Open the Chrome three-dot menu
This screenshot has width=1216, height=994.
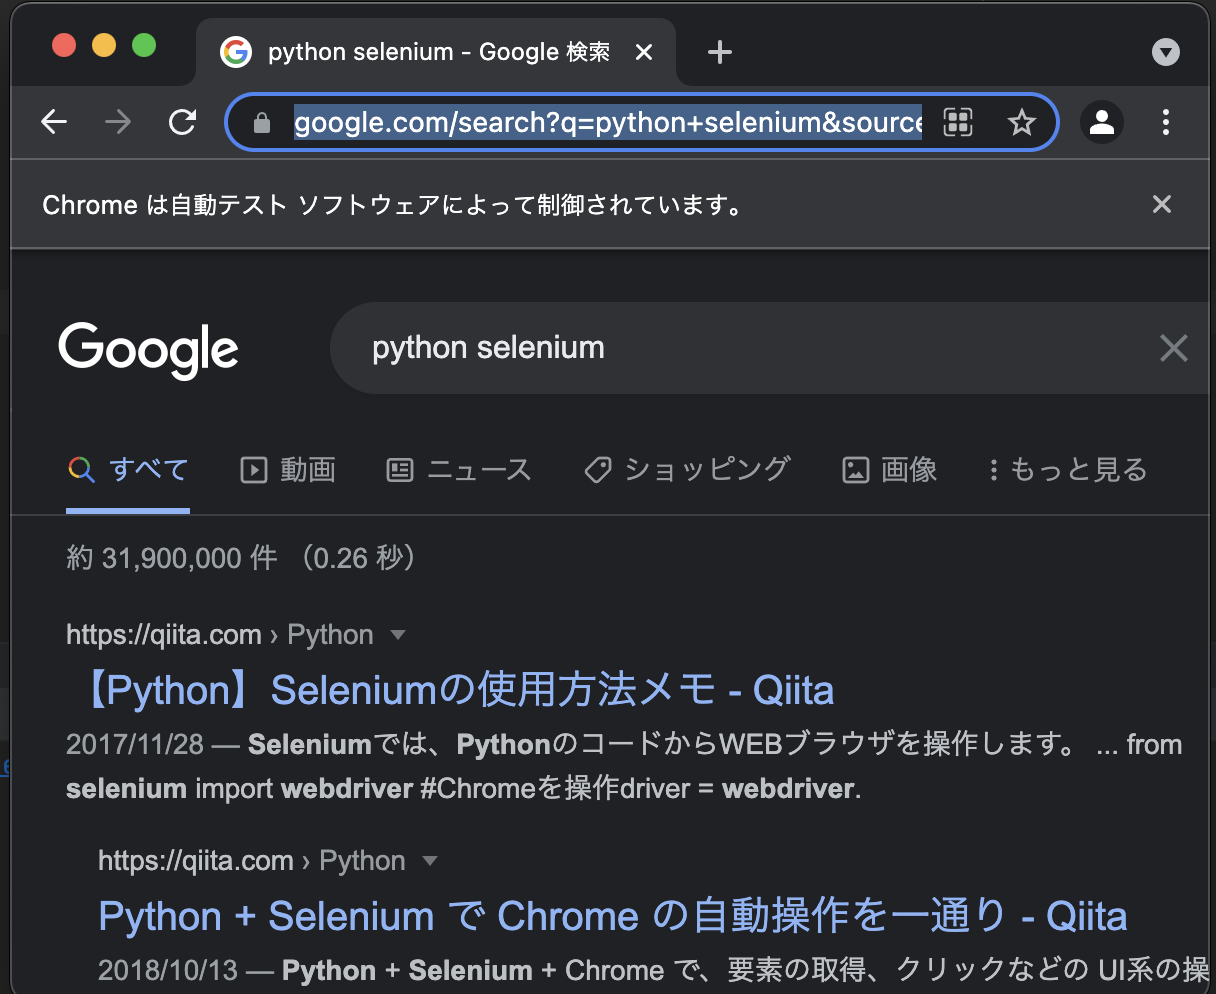[1166, 122]
